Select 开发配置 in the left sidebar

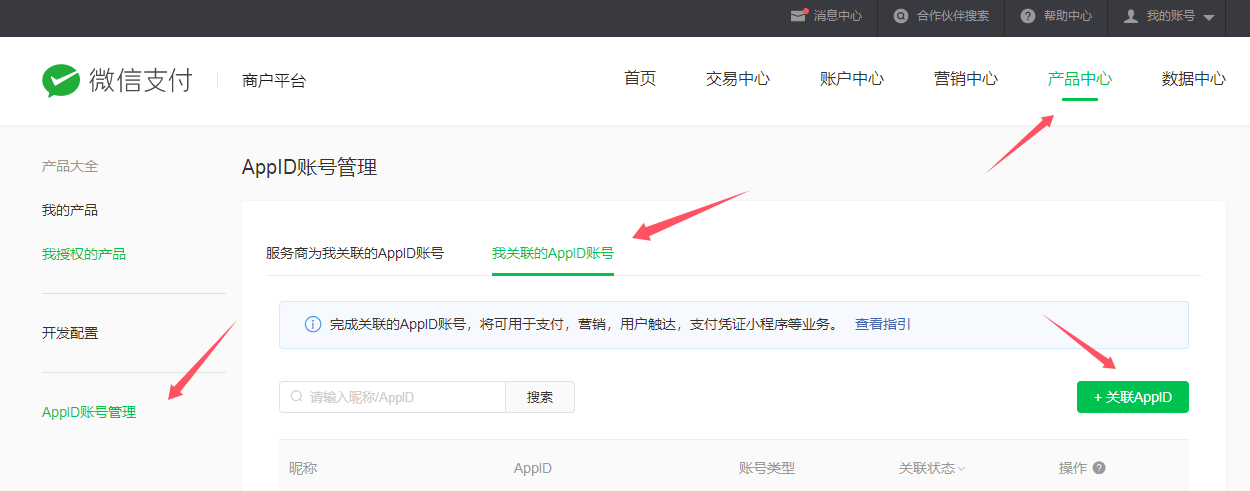click(x=70, y=333)
